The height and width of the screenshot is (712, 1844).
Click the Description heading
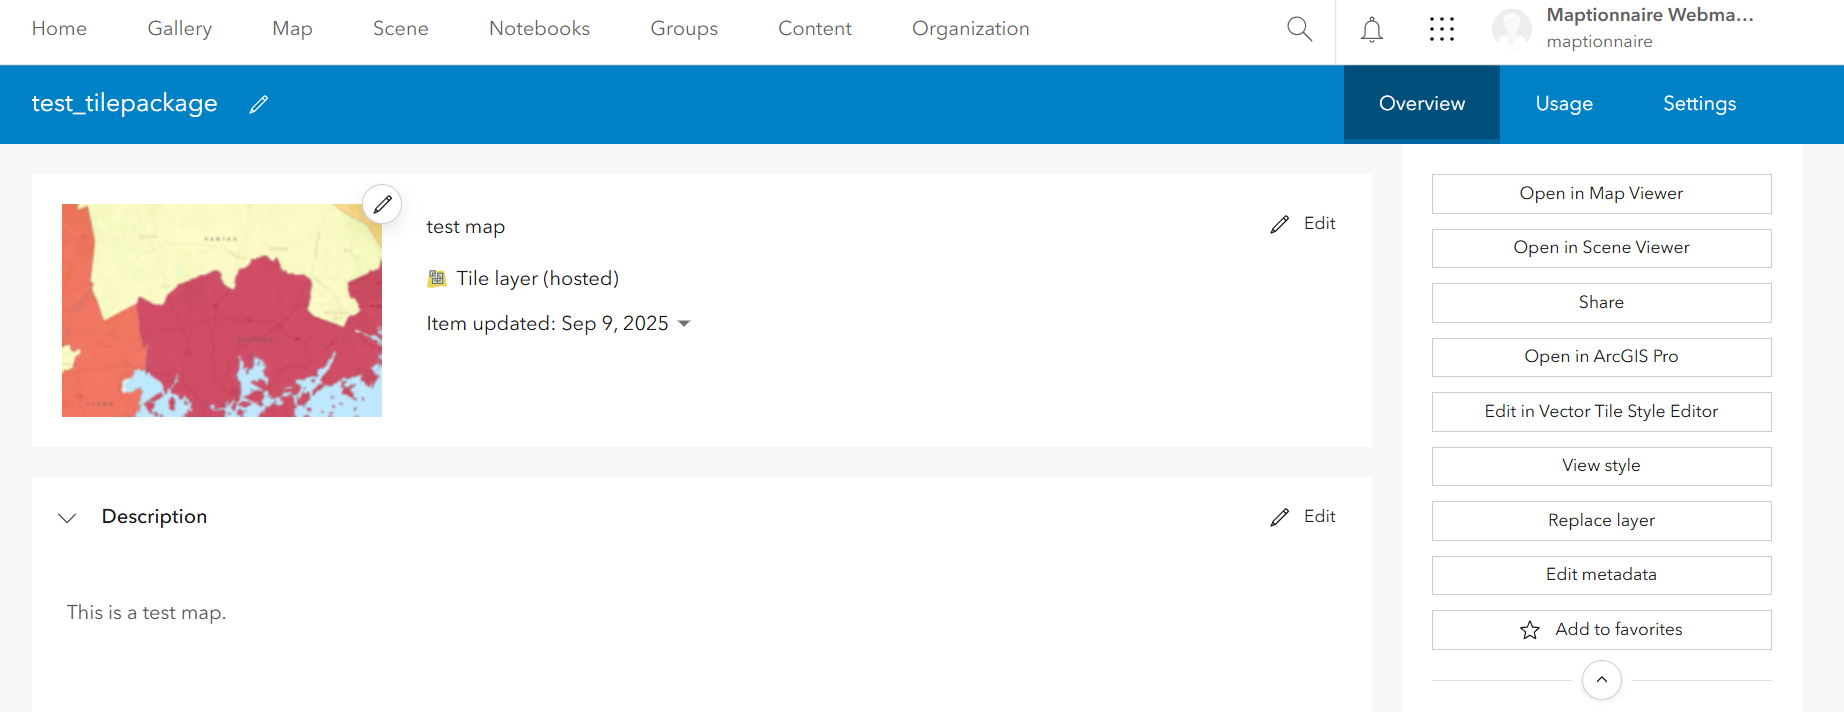click(155, 517)
